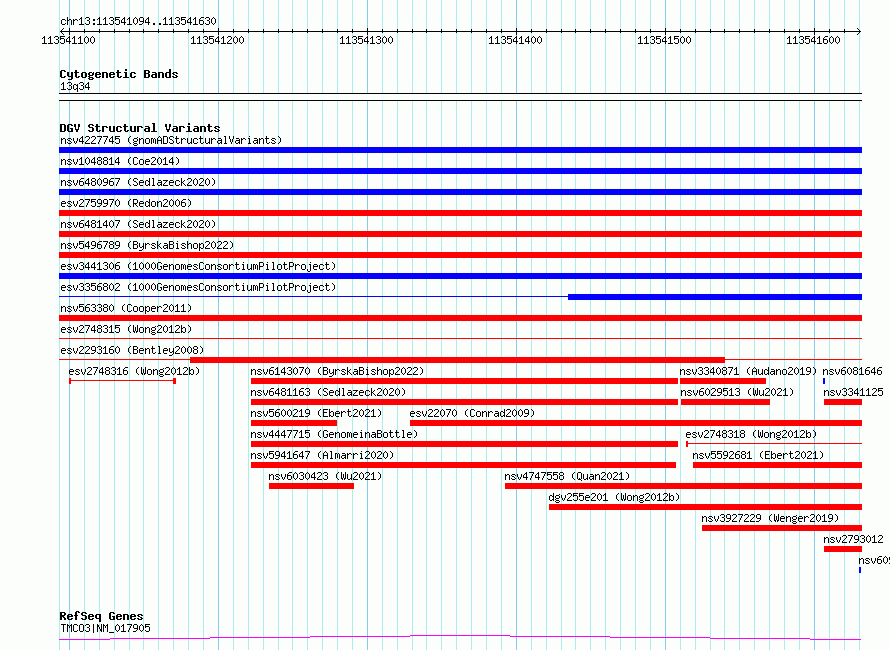Select the thick blue segment of esv3356802
The width and height of the screenshot is (890, 650).
[715, 297]
